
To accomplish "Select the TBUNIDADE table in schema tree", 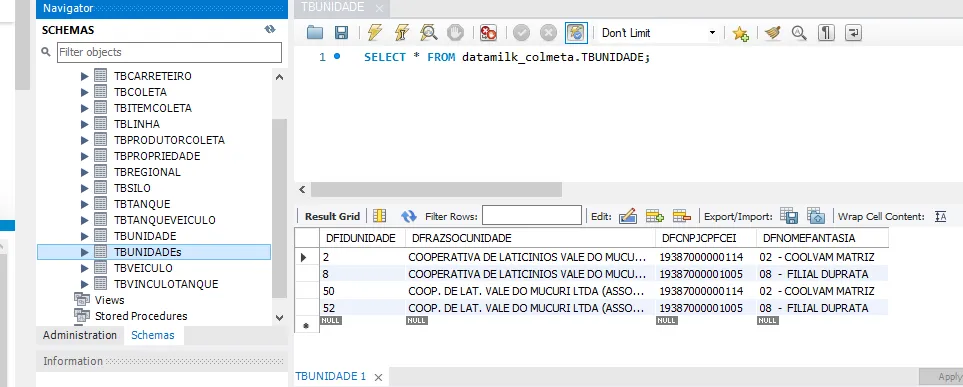I will 145,236.
